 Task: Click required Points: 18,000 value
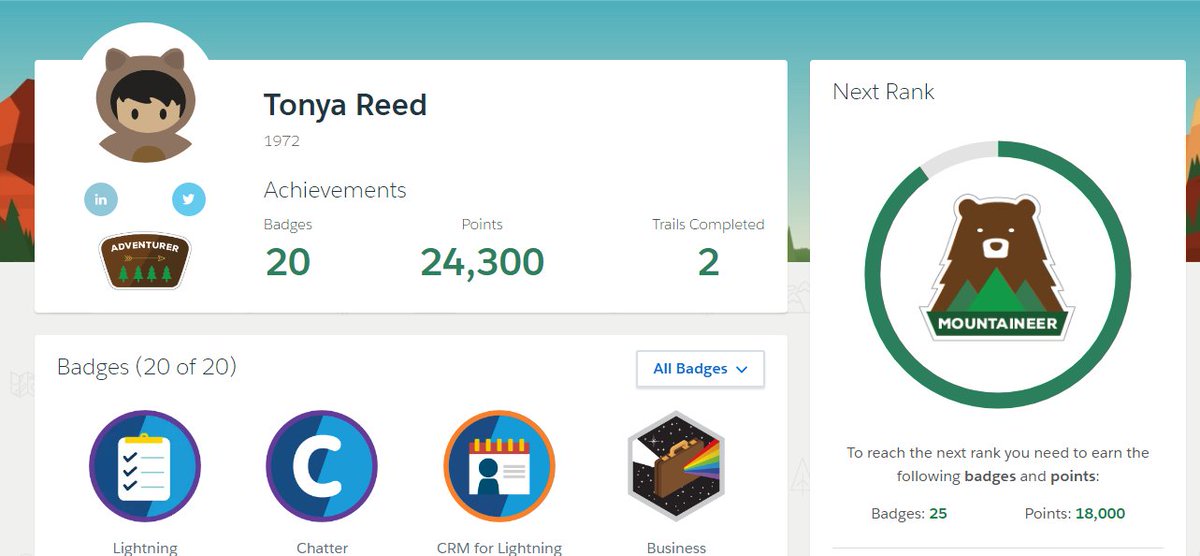(x=1100, y=514)
